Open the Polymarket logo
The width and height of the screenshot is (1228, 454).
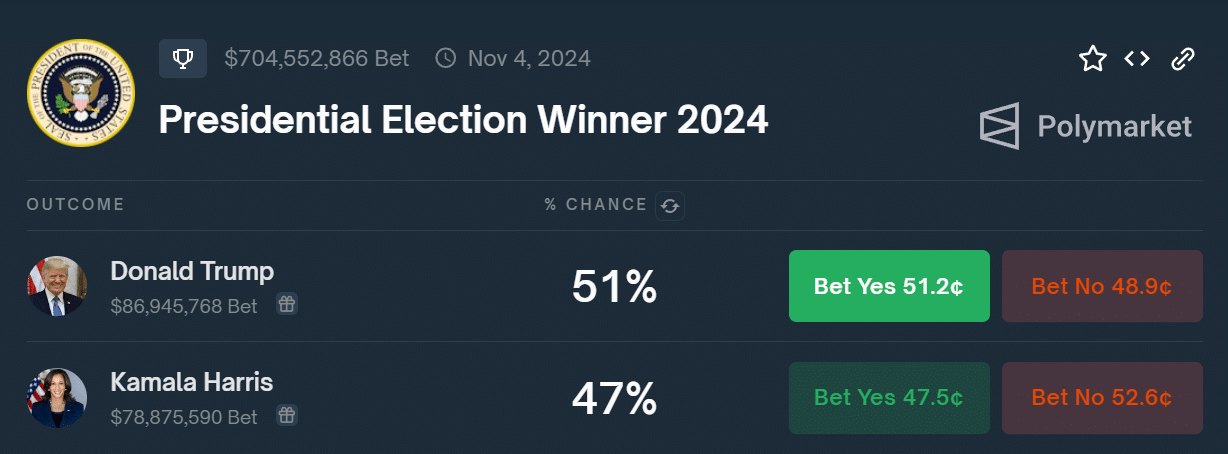1086,126
